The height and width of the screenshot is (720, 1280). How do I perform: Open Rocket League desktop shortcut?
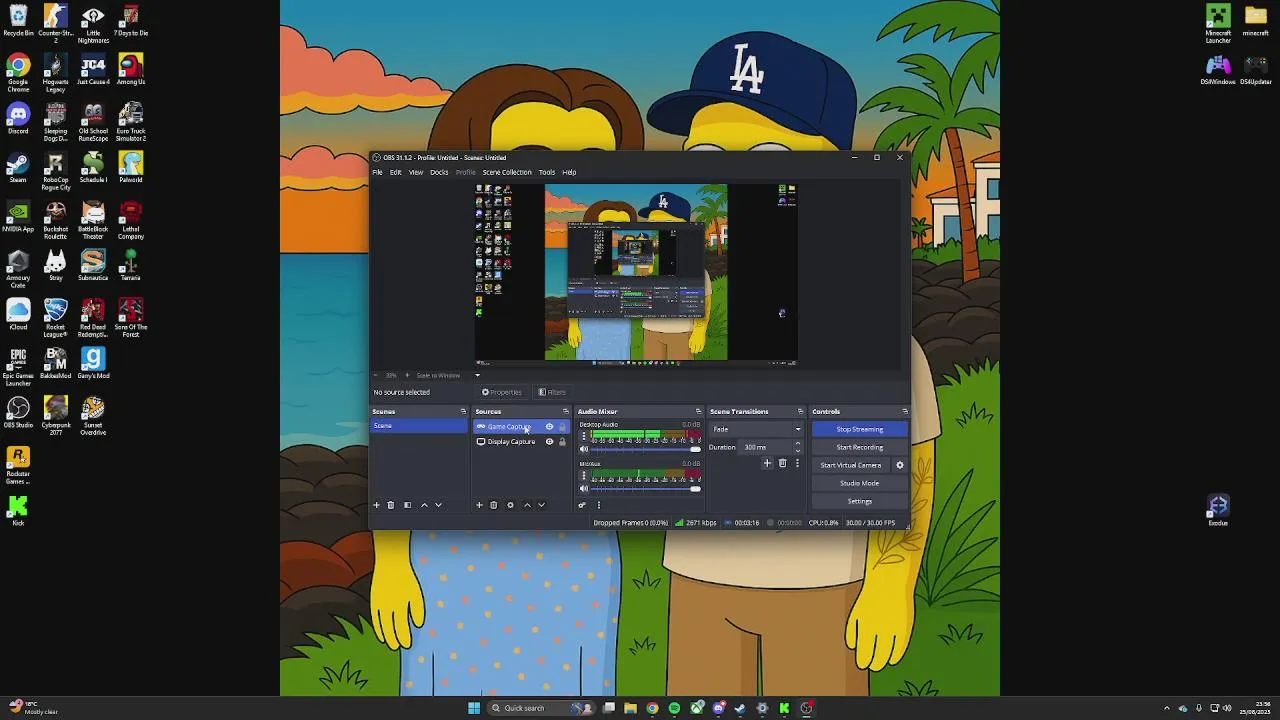55,318
